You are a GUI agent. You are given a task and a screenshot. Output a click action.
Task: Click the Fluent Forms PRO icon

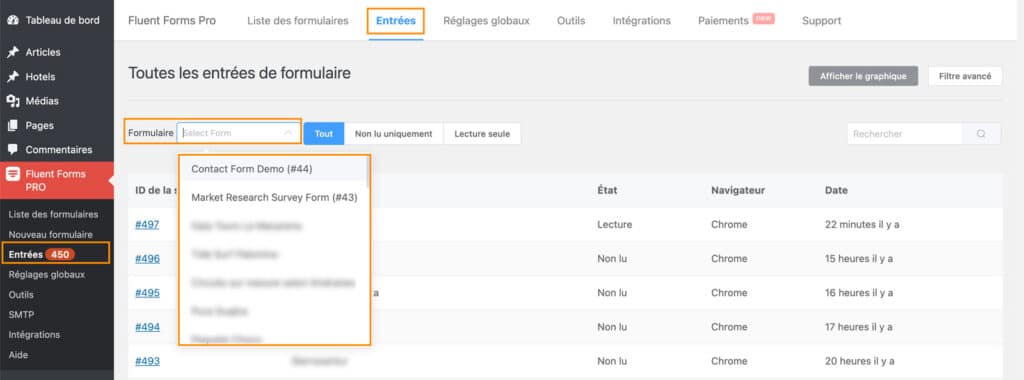click(12, 174)
